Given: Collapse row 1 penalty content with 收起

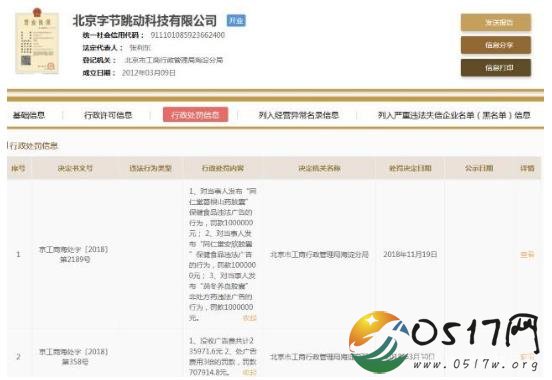Looking at the screenshot, I should (249, 318).
